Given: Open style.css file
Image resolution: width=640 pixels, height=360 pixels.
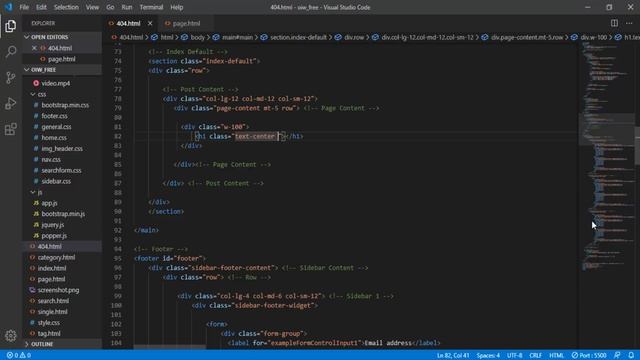Looking at the screenshot, I should (x=62, y=322).
